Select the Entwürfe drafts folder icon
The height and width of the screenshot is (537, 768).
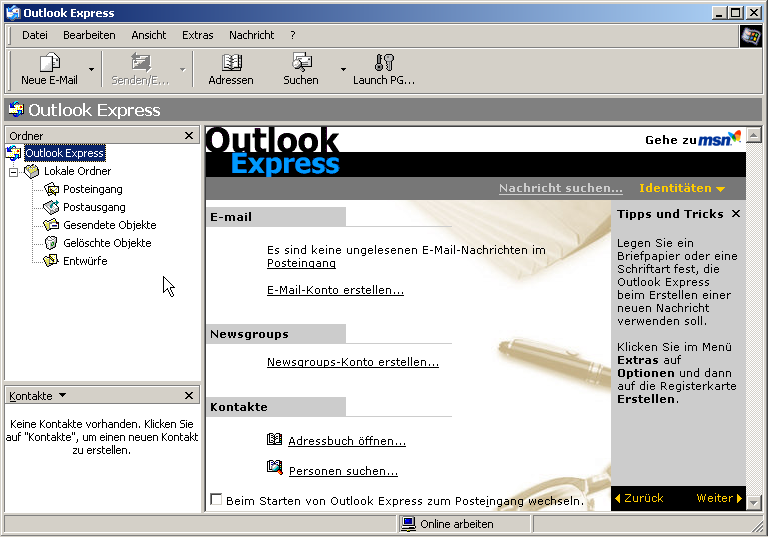click(51, 261)
